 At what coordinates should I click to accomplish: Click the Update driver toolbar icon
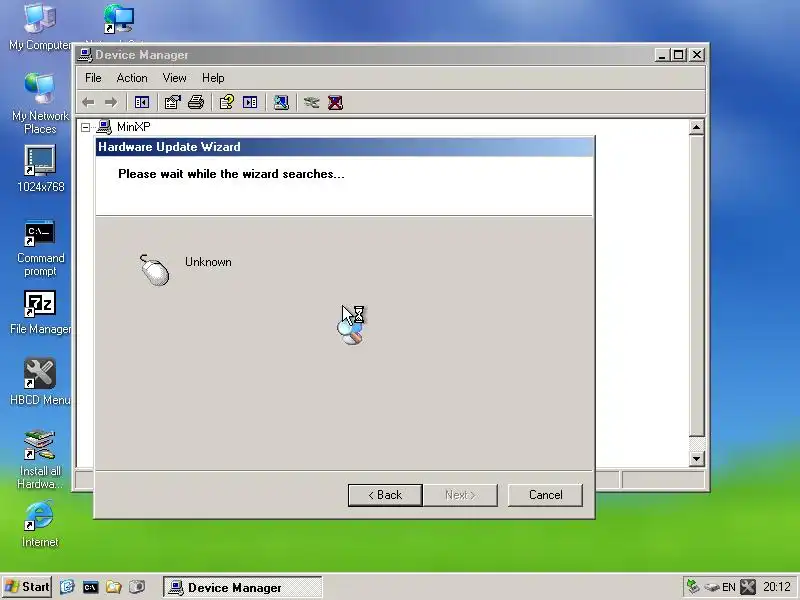[311, 103]
